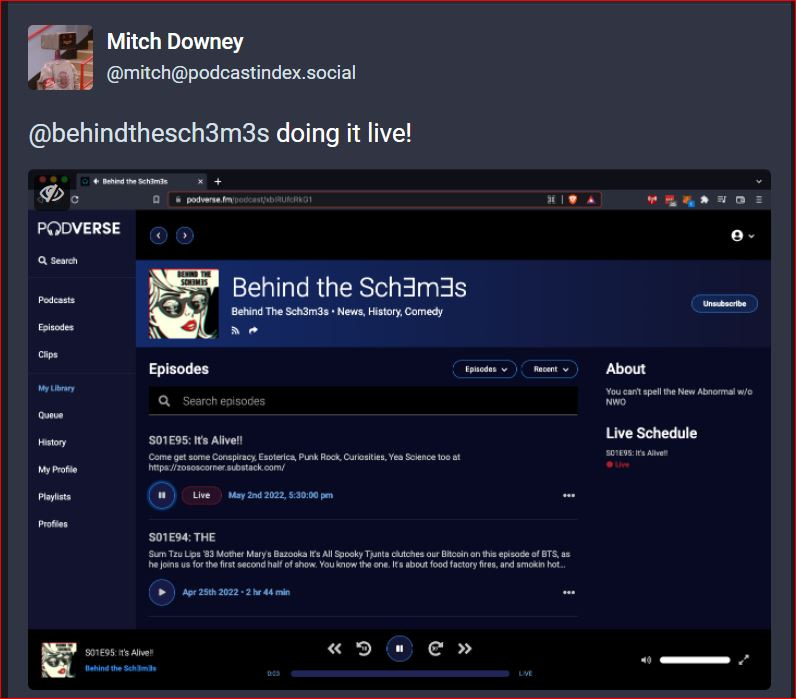This screenshot has height=699, width=796.
Task: Click the Unsubscribe button
Action: 724,304
